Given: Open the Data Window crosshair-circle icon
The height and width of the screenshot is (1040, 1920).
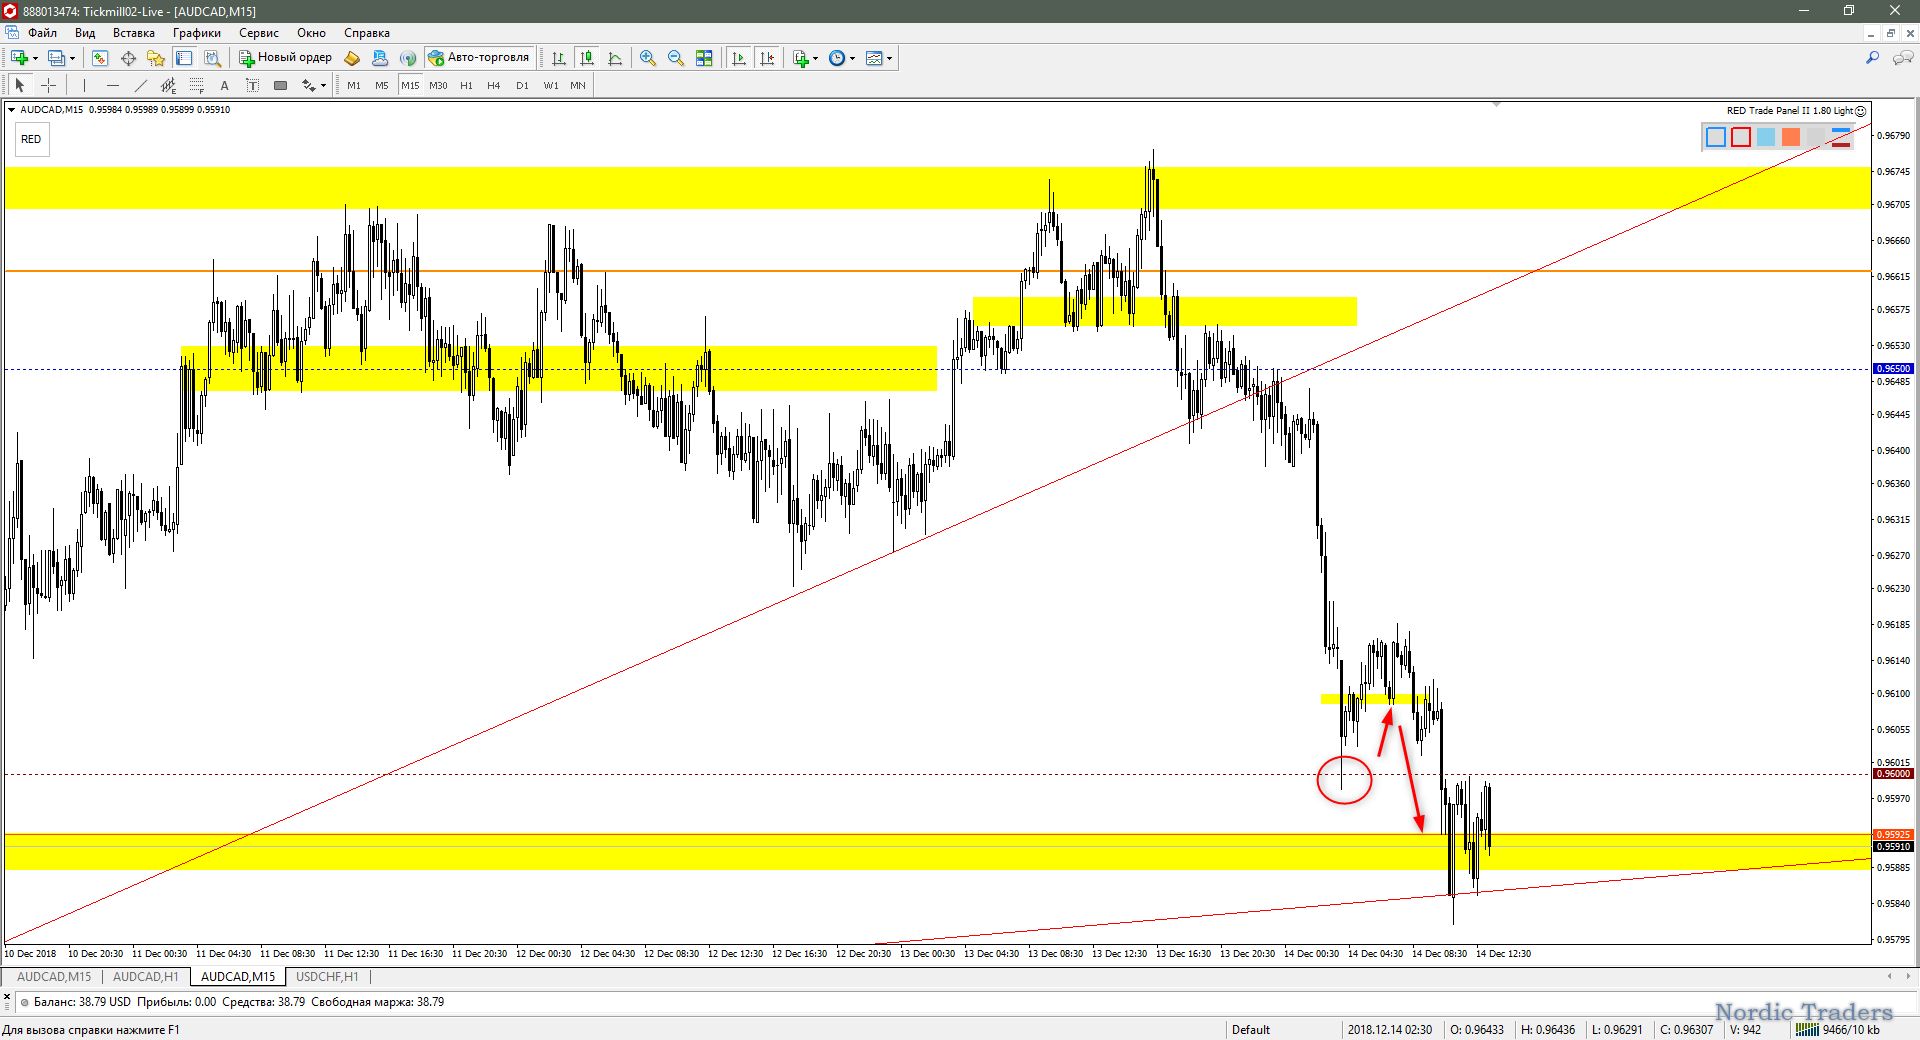Looking at the screenshot, I should point(128,58).
